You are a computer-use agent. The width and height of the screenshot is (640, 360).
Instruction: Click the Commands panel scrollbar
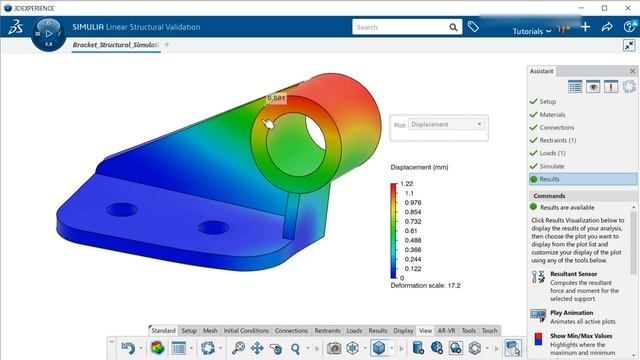(633, 244)
